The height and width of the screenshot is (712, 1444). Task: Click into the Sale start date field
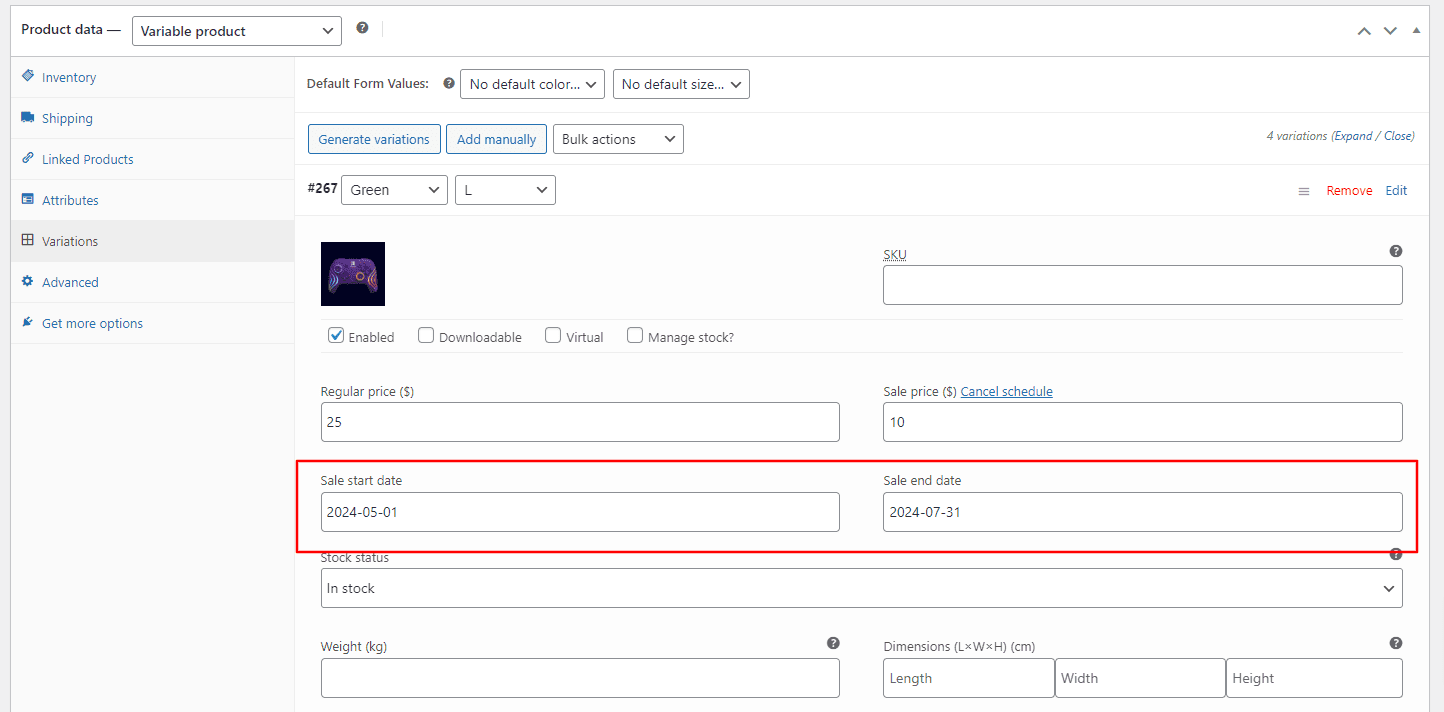[x=580, y=512]
